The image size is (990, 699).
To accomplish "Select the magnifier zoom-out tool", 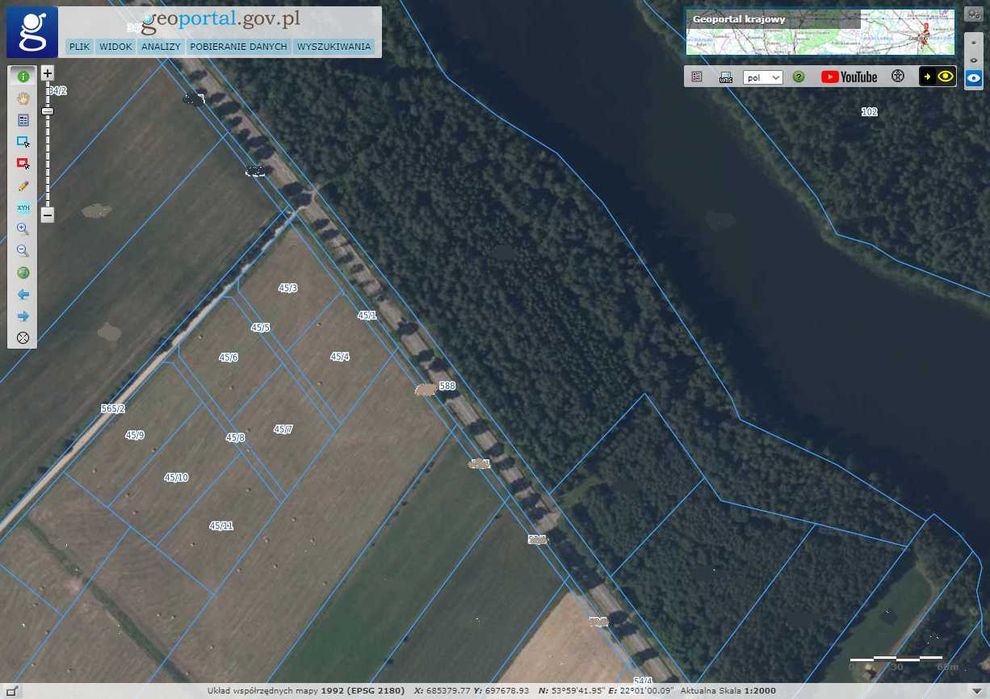I will [23, 251].
